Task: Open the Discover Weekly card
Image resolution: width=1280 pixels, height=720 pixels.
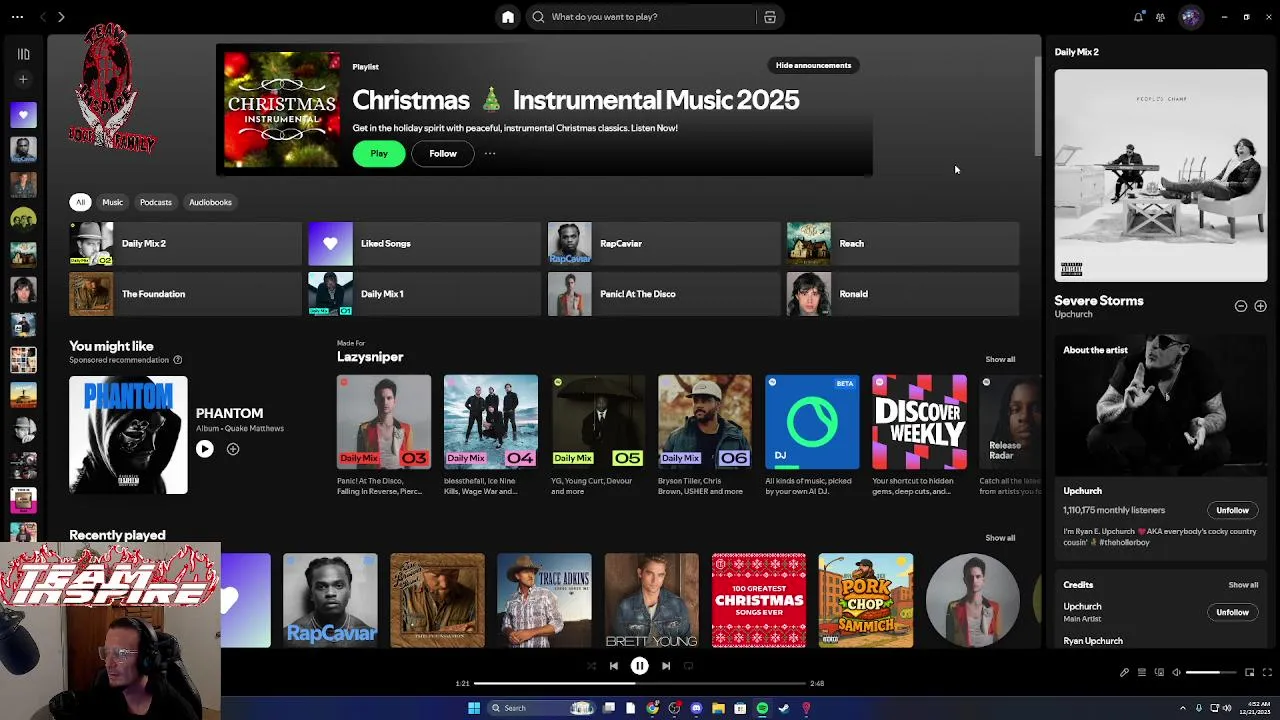Action: click(919, 436)
